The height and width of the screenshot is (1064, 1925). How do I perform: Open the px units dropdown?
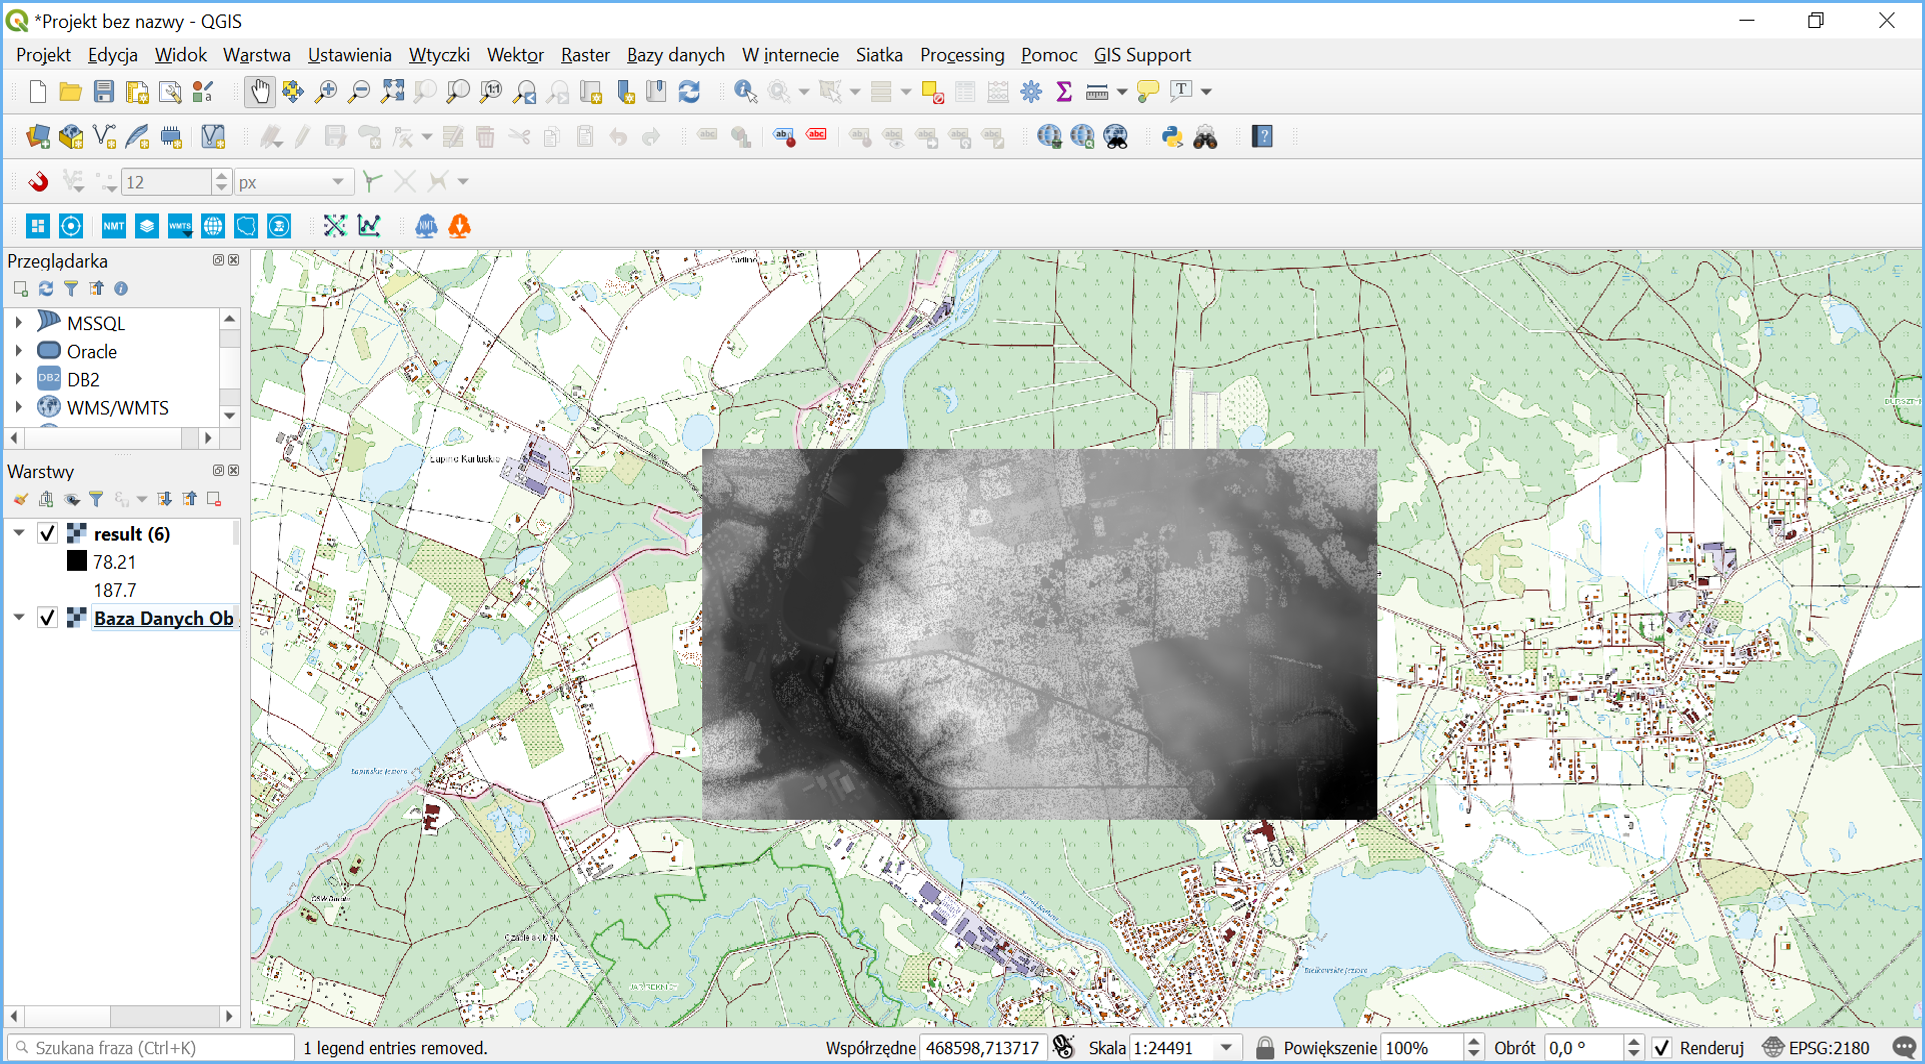pos(337,182)
